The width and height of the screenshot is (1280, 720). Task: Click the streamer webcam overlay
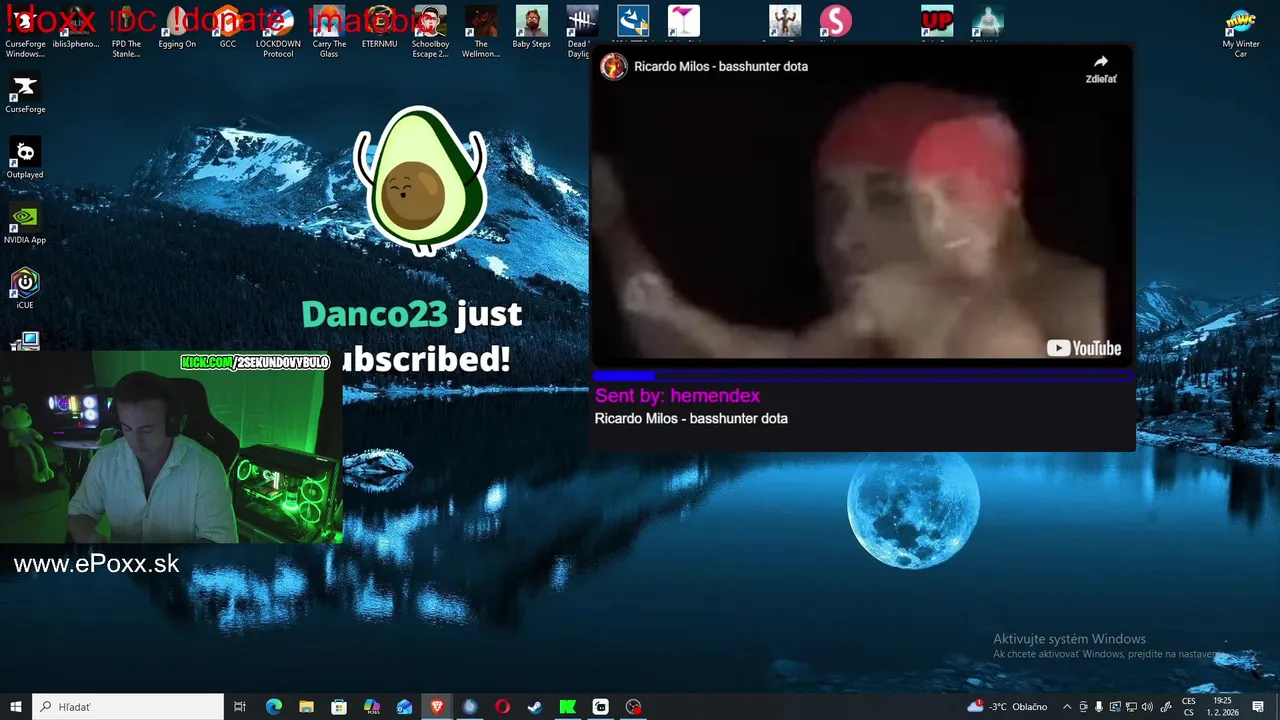coord(171,447)
